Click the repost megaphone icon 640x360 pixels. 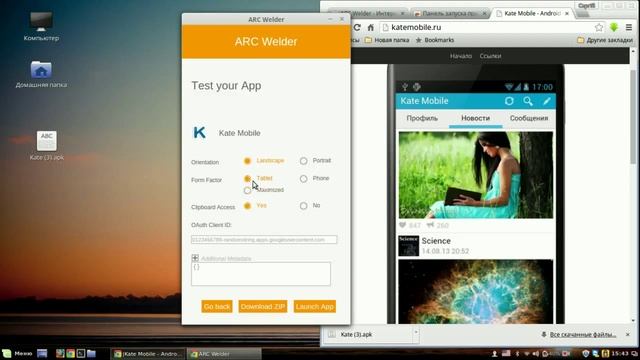pos(430,225)
